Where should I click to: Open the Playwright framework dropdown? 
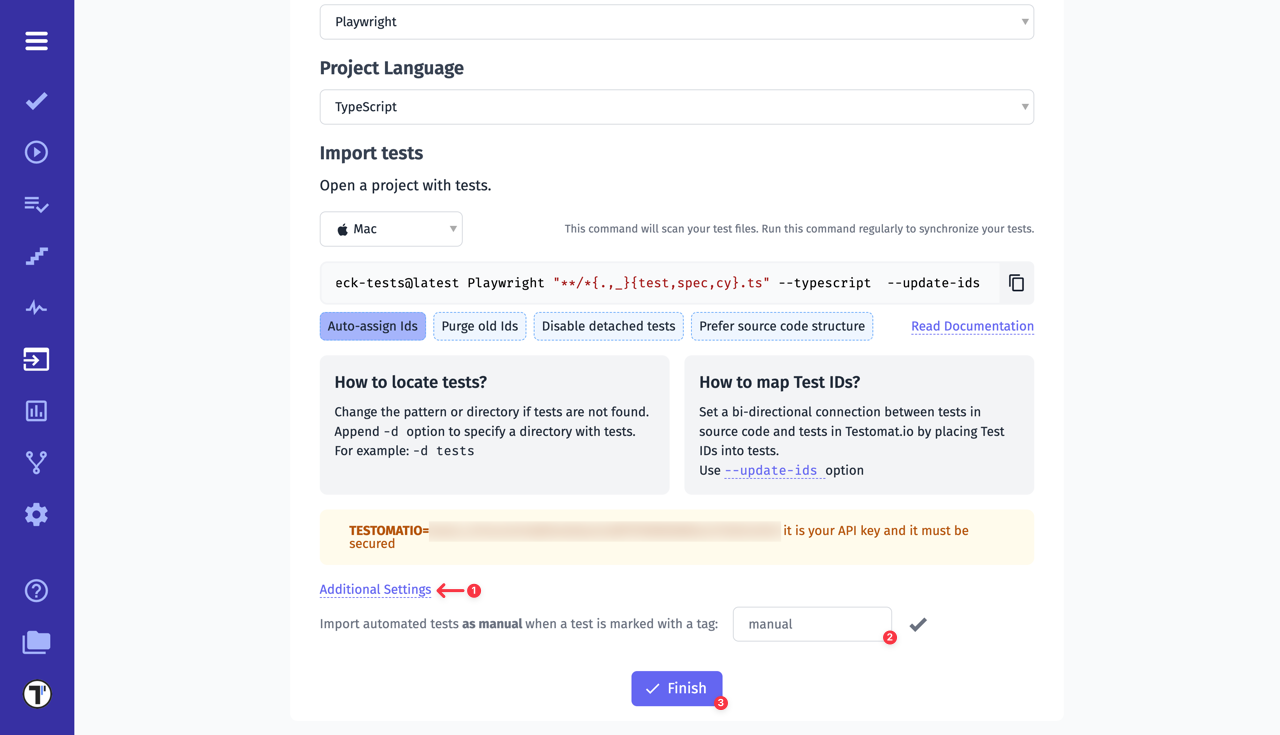pyautogui.click(x=676, y=21)
